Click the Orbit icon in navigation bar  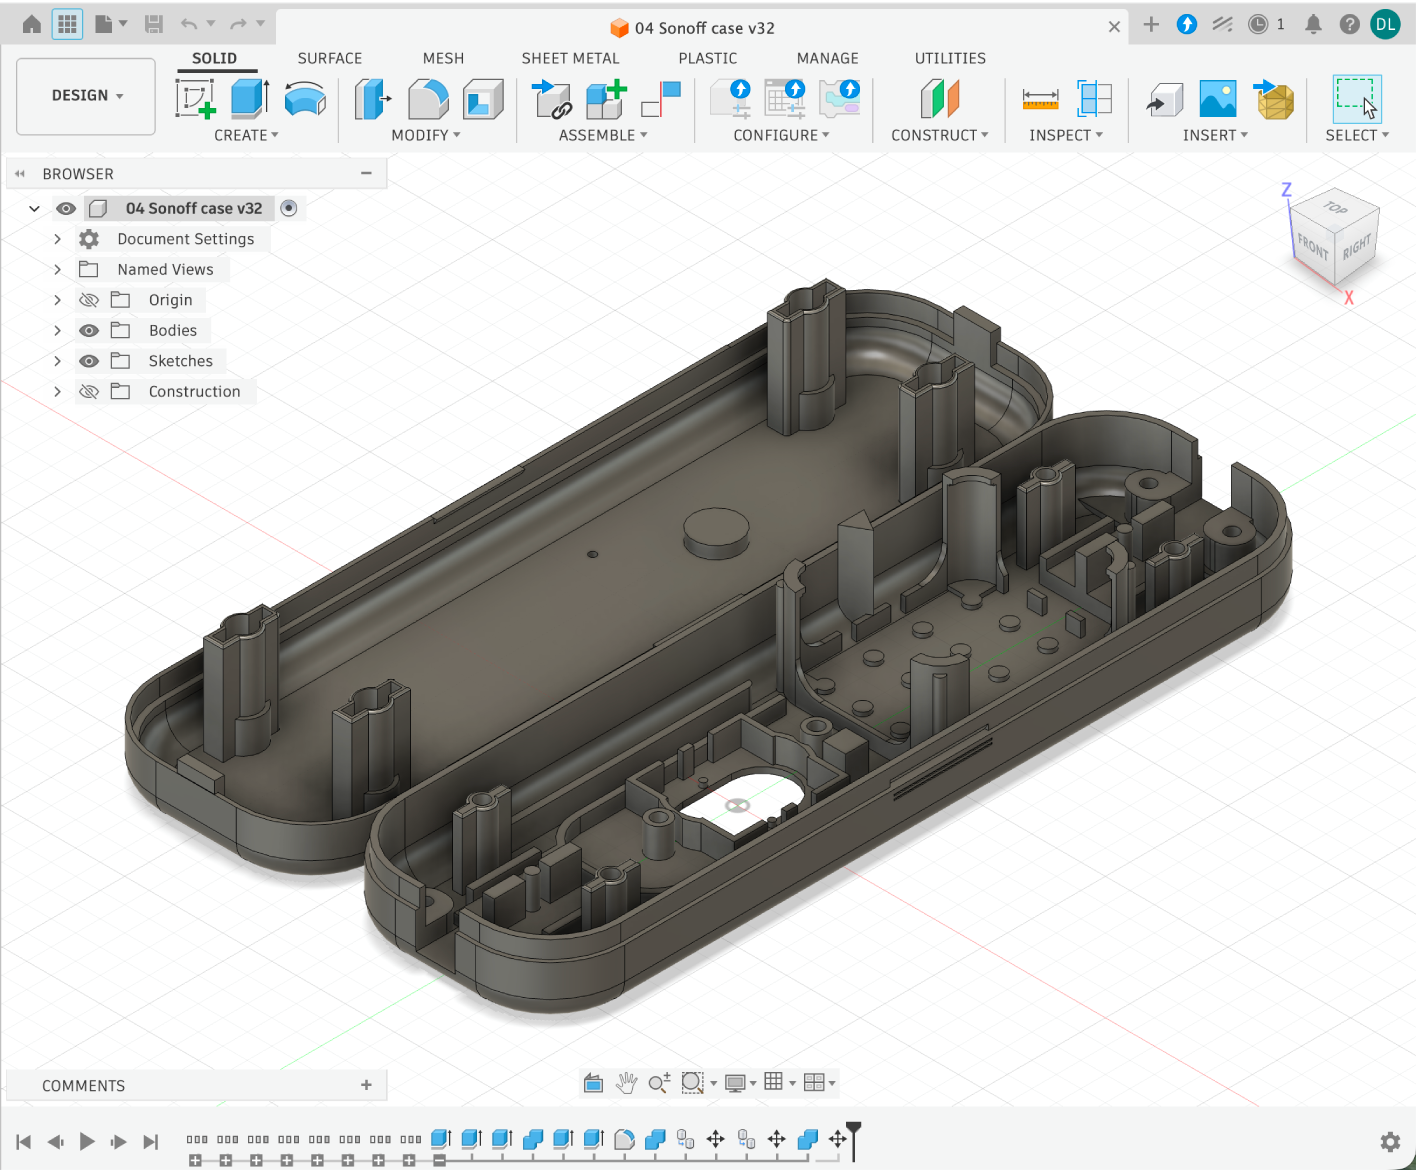[593, 1083]
